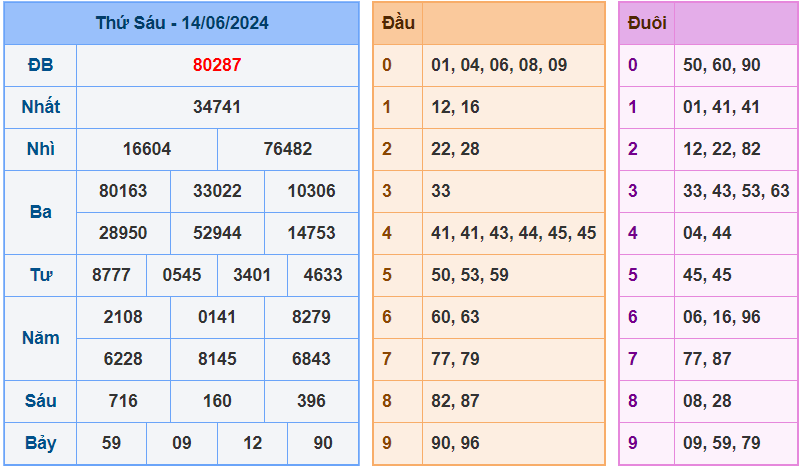Select Đầu row 4 values 41, 41, 43, 44, 45, 45

(x=513, y=233)
